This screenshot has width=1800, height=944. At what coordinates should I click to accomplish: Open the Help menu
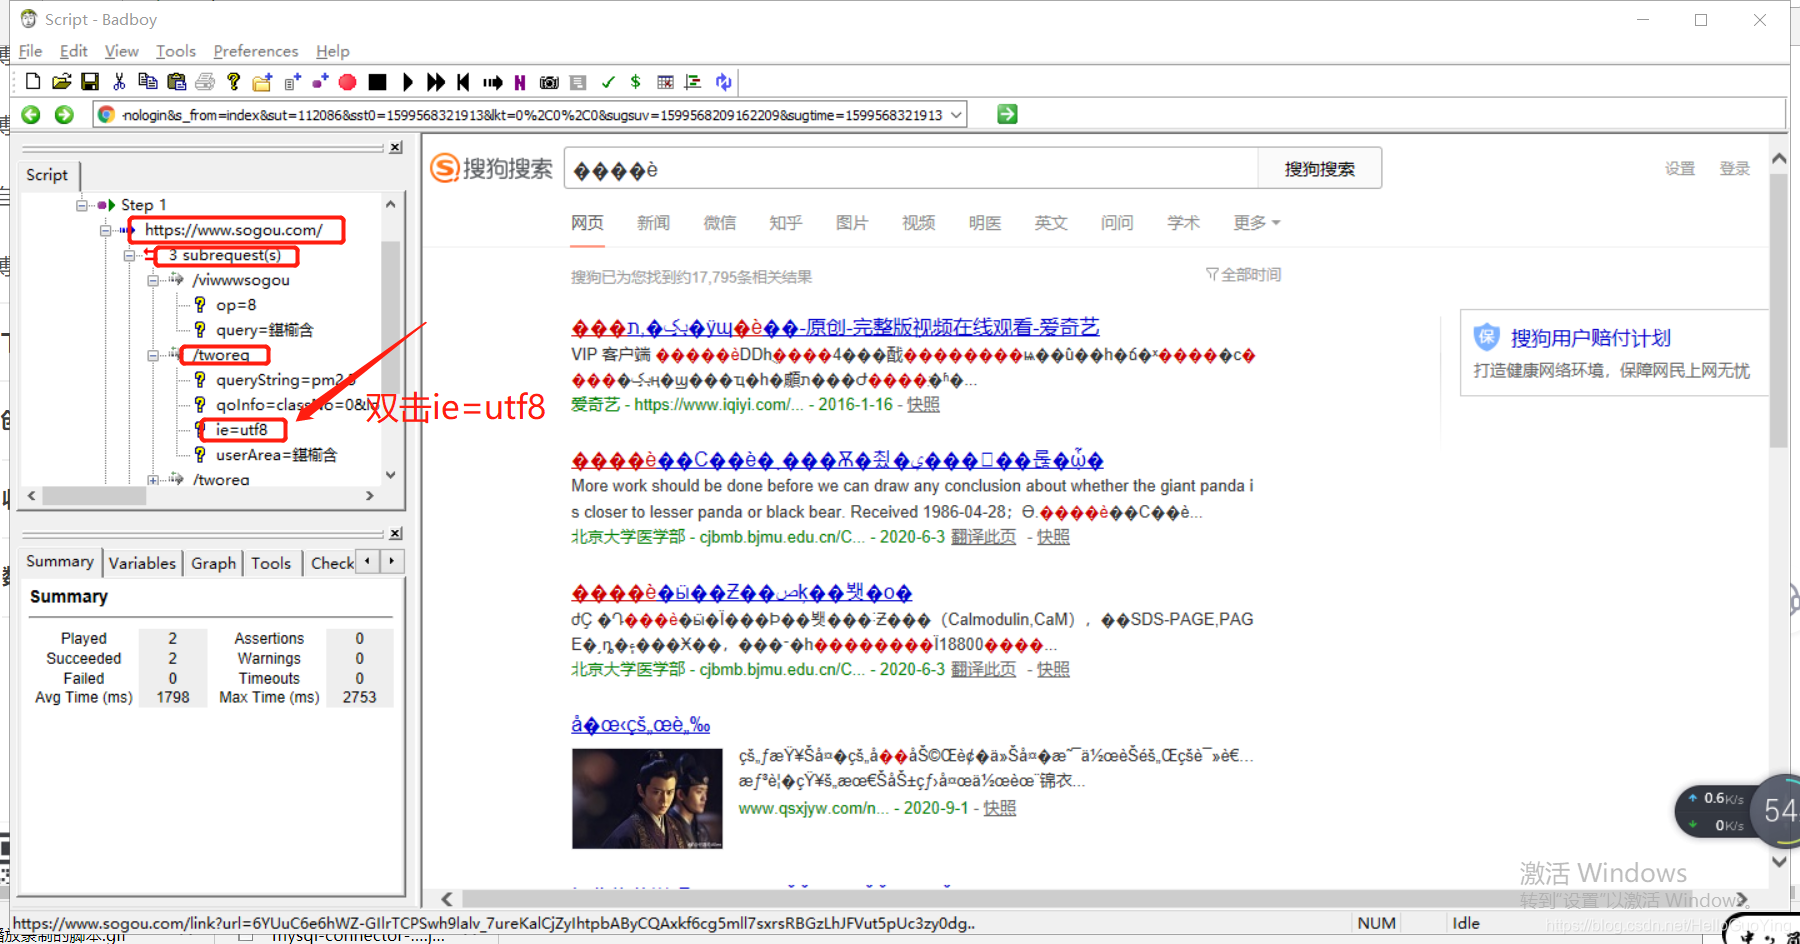pos(332,51)
